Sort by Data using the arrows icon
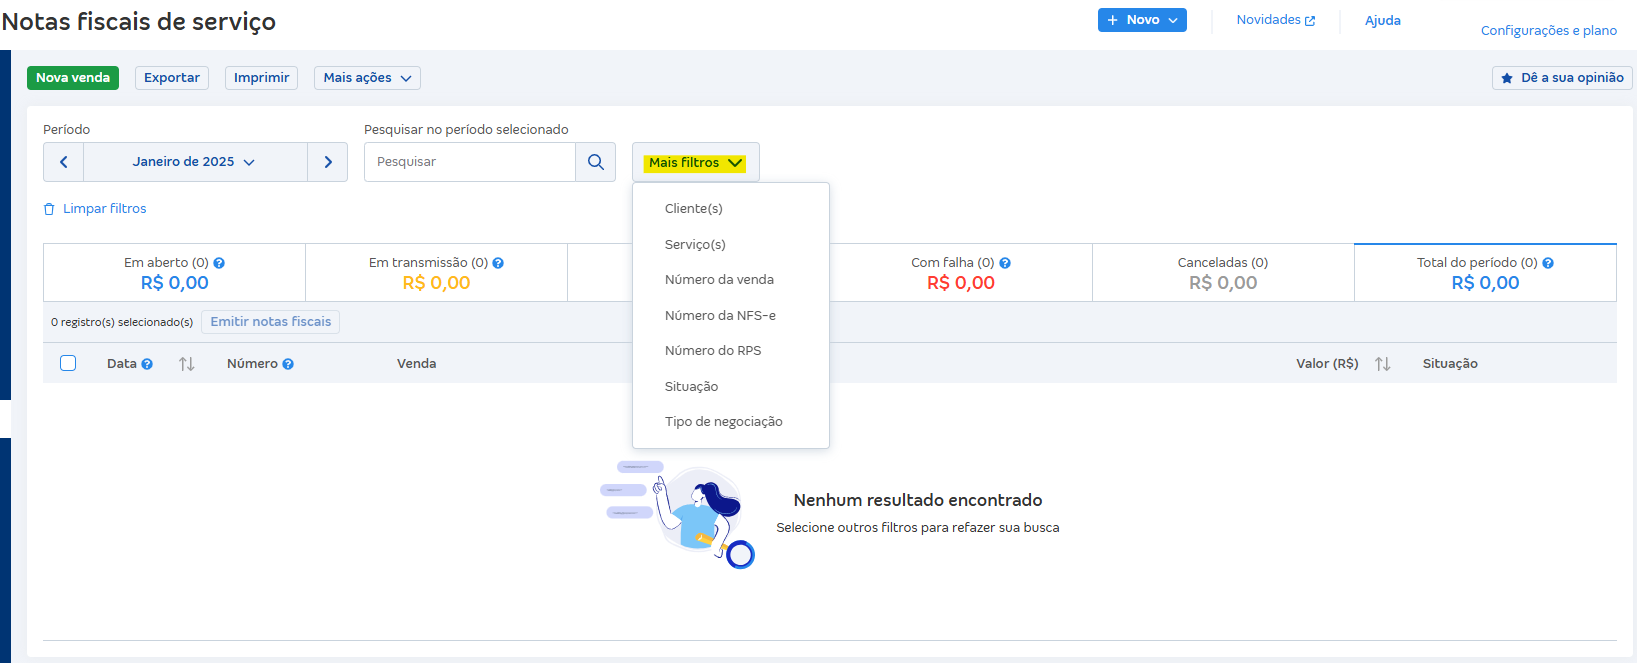Viewport: 1637px width, 663px height. click(x=187, y=364)
